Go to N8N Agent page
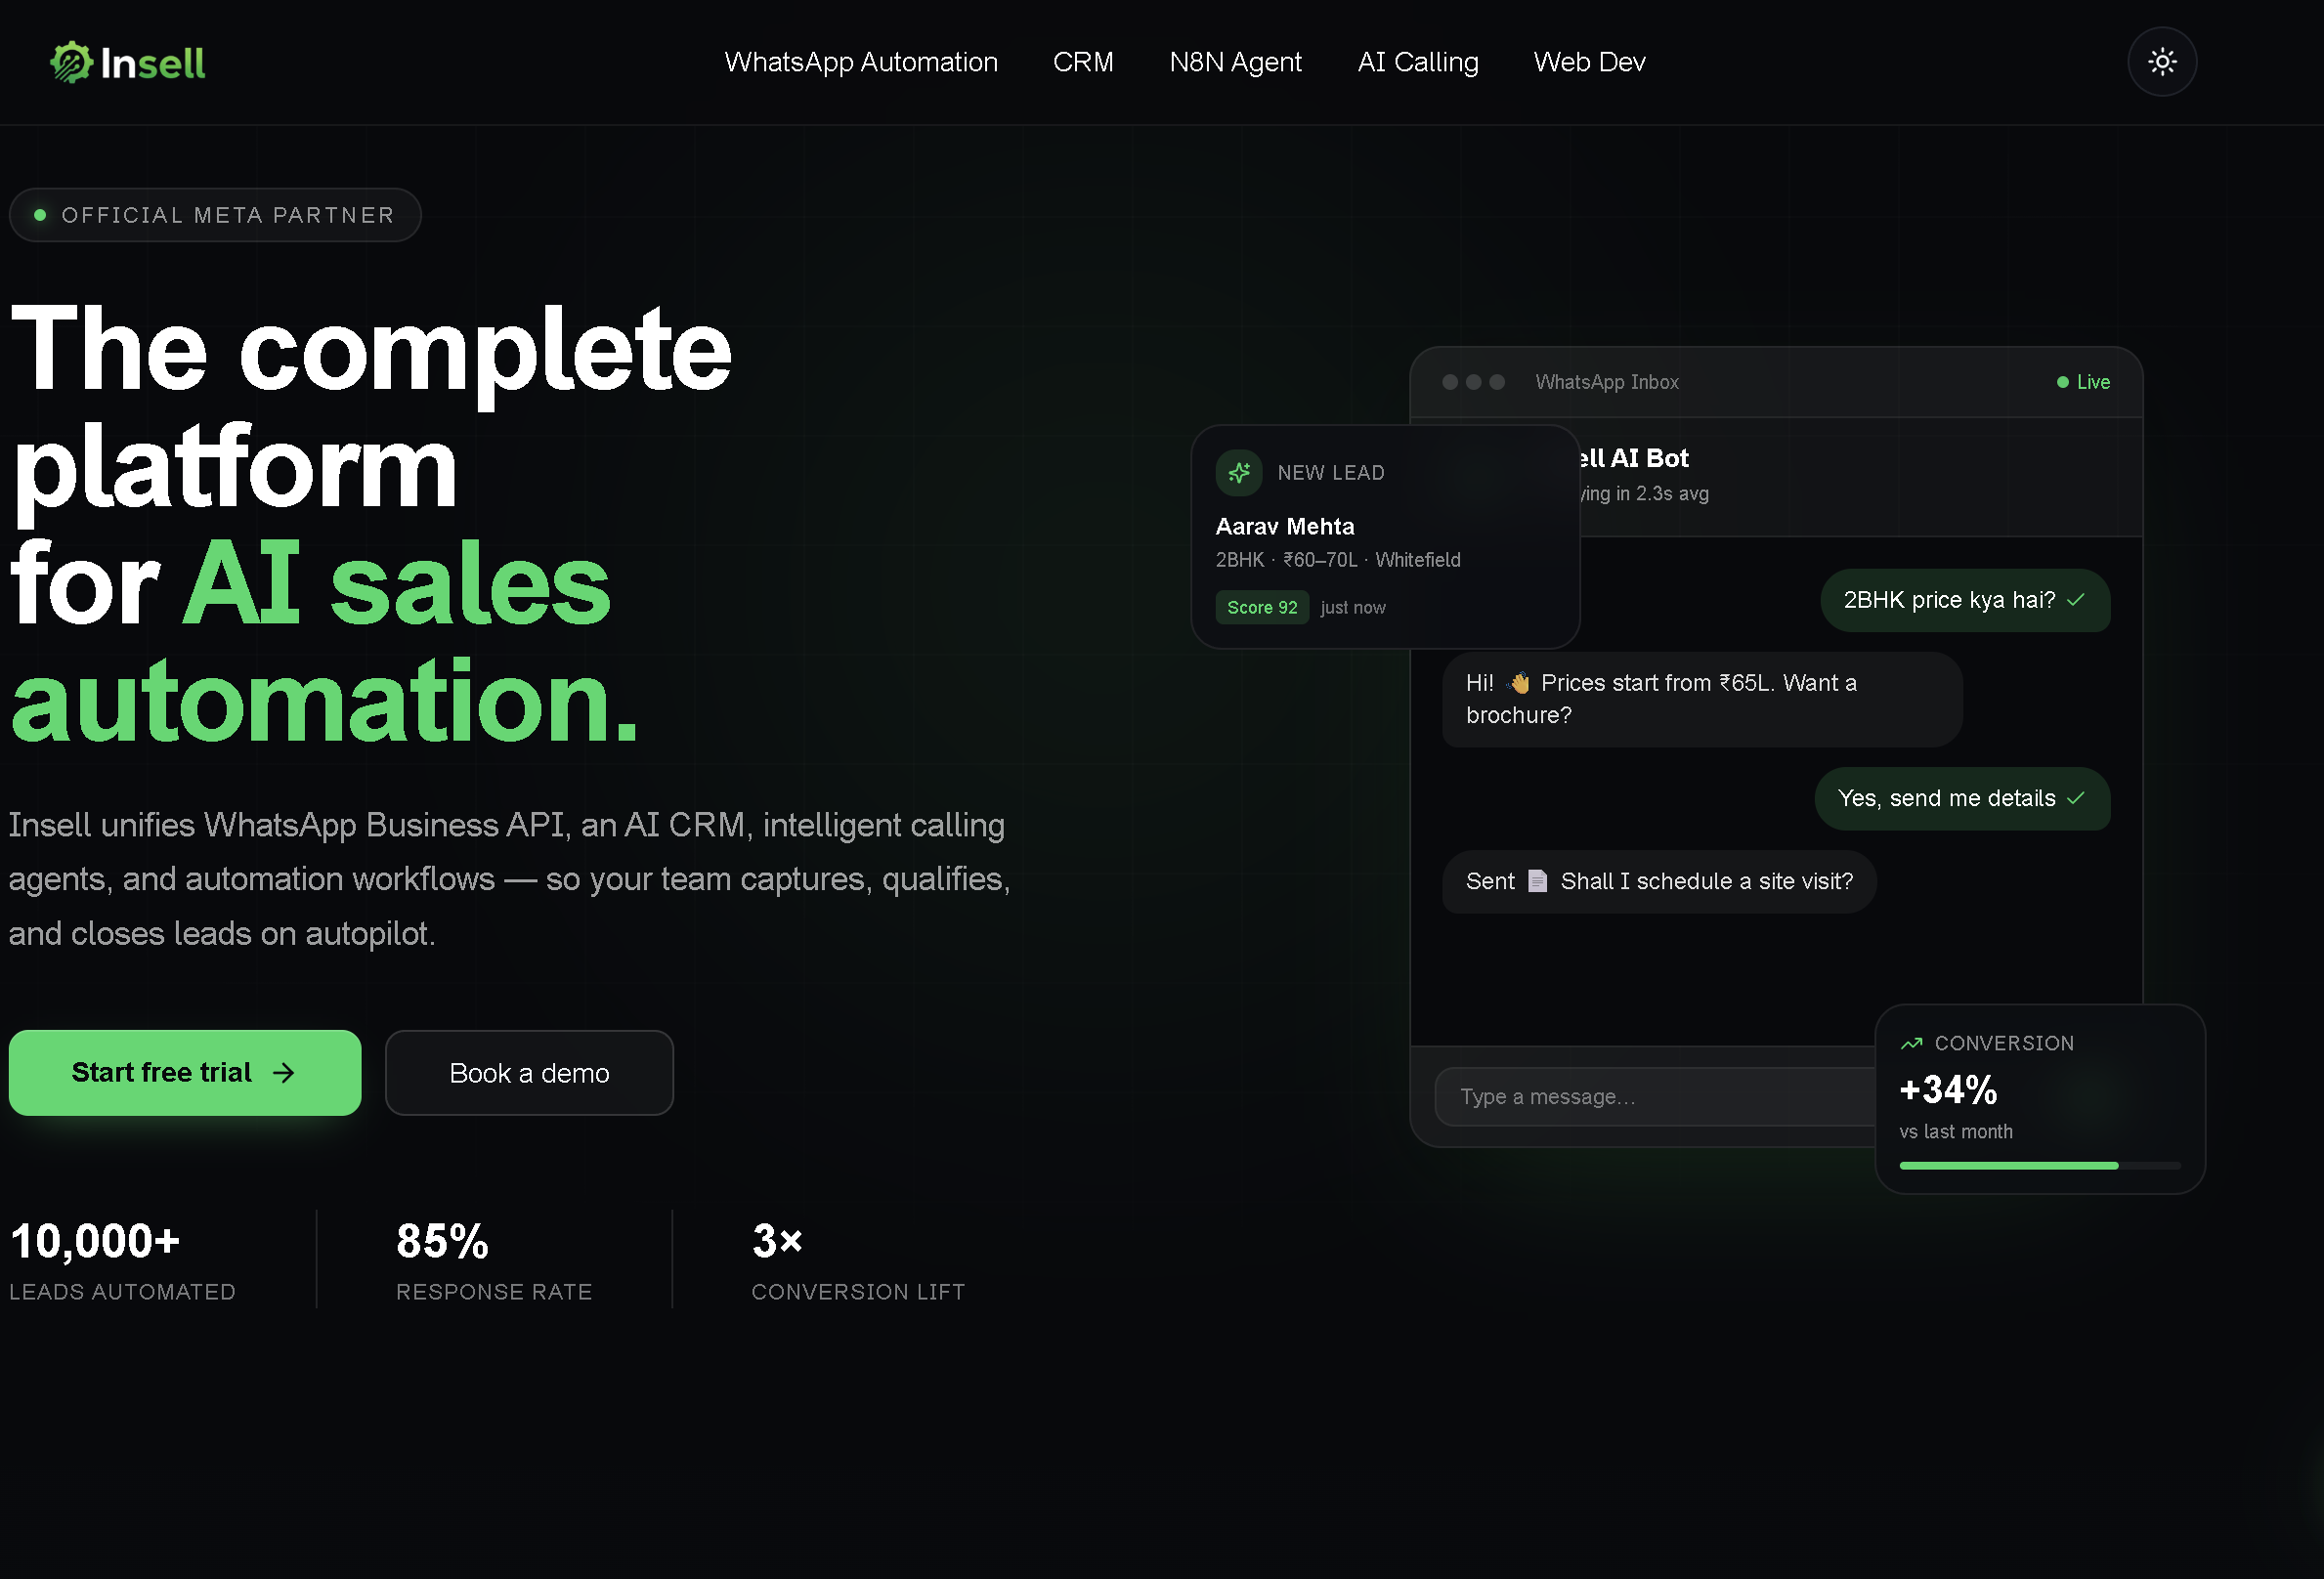 [1235, 62]
